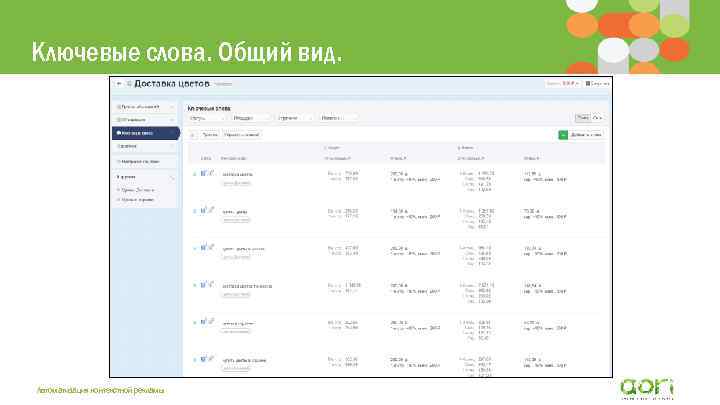Expand chevron of second sidebar item
Image resolution: width=720 pixels, height=405 pixels.
(x=173, y=120)
